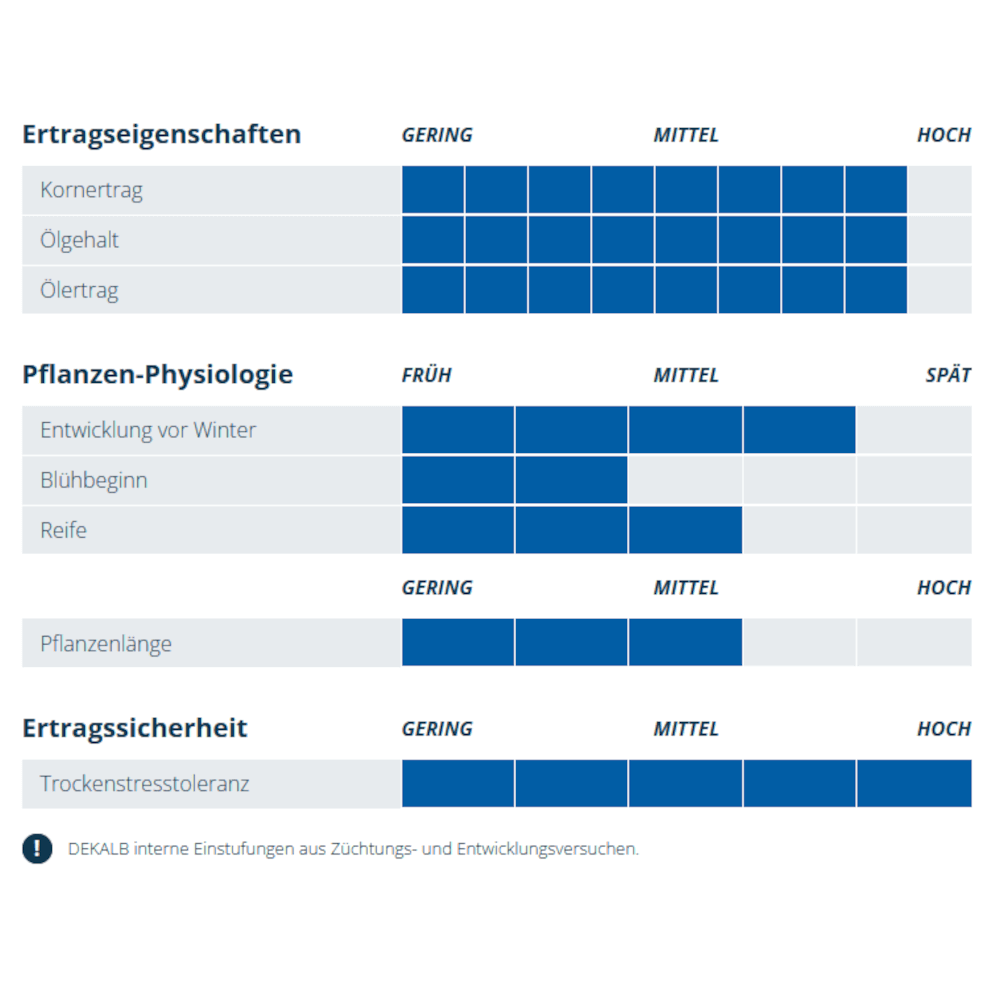The width and height of the screenshot is (1000, 1000).
Task: Click HOCH label beside Ertragseigenschaften heading
Action: click(943, 135)
